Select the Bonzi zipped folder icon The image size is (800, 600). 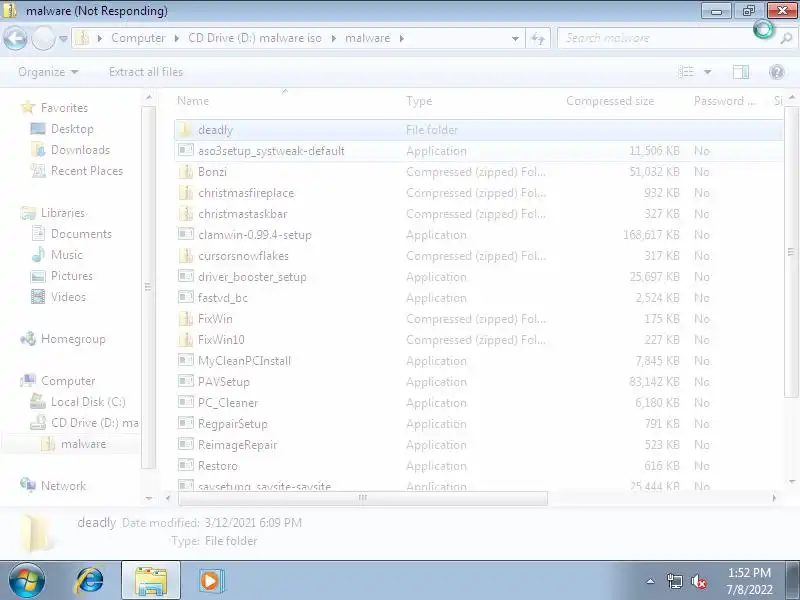coord(185,171)
